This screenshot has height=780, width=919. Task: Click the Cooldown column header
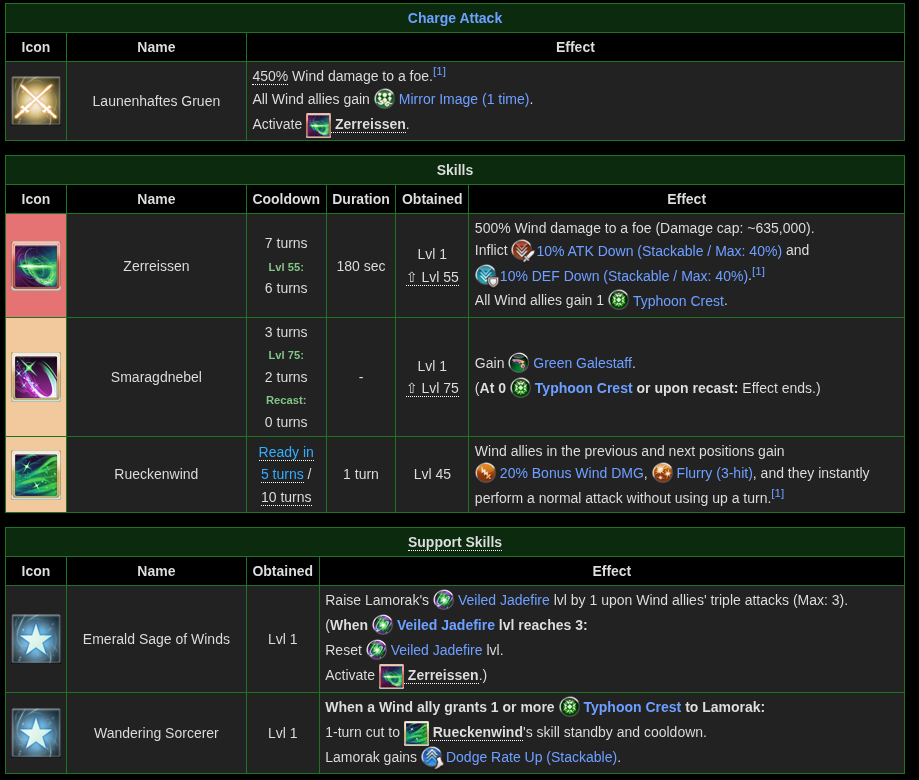click(x=286, y=199)
